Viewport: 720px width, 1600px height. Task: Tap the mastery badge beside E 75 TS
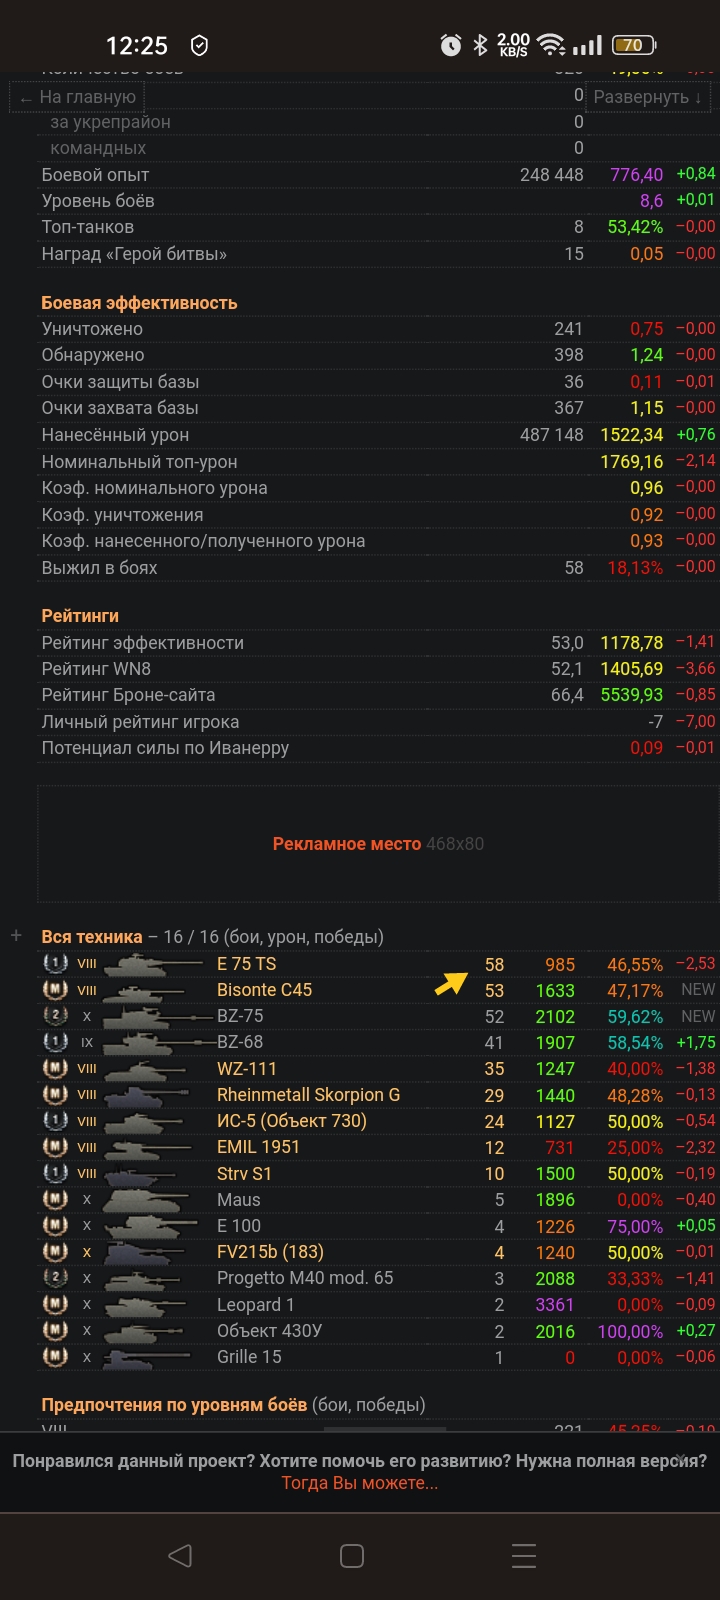tap(55, 963)
